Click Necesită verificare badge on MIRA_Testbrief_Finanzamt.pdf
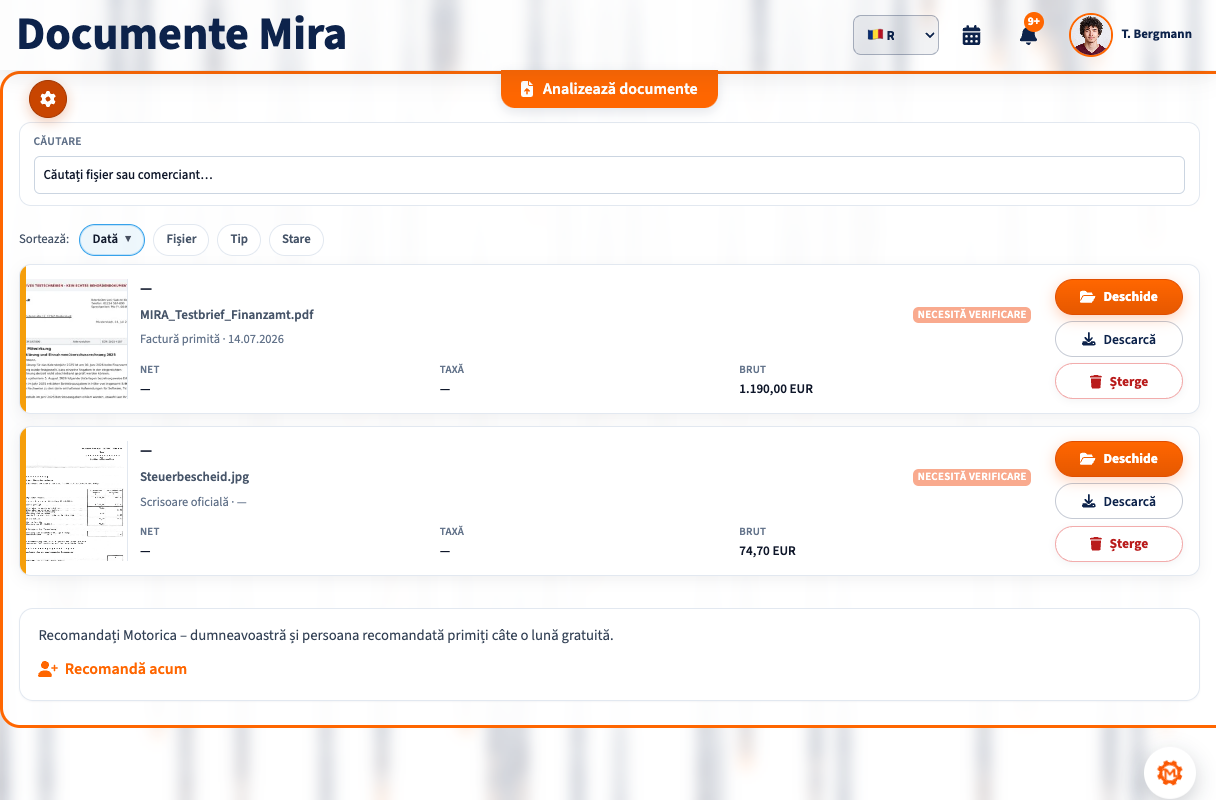The height and width of the screenshot is (800, 1216). (972, 315)
